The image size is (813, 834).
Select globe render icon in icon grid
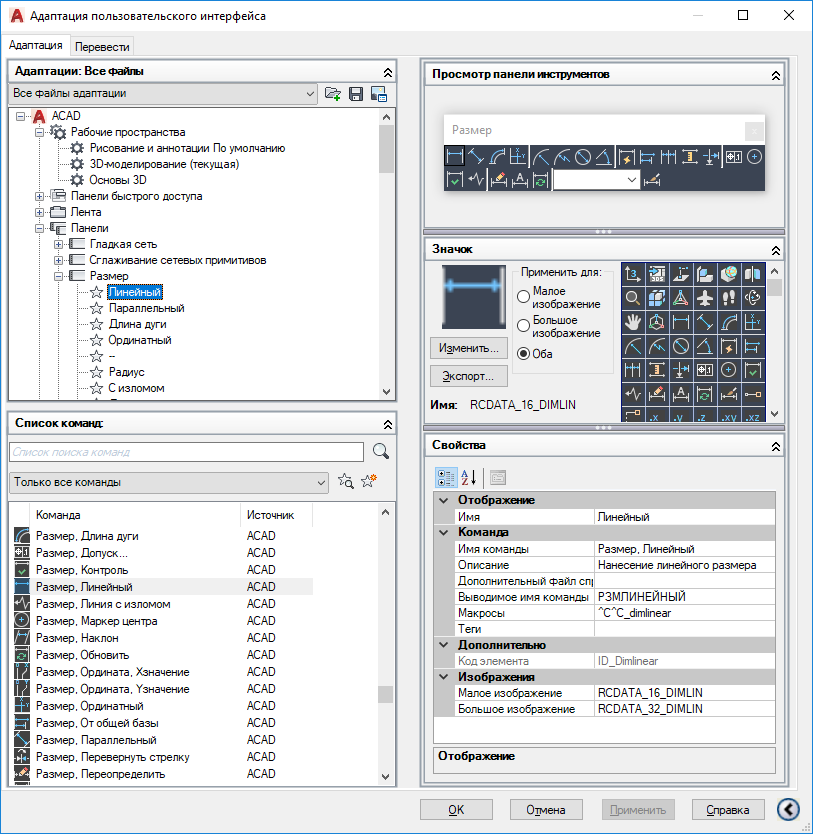(x=728, y=274)
